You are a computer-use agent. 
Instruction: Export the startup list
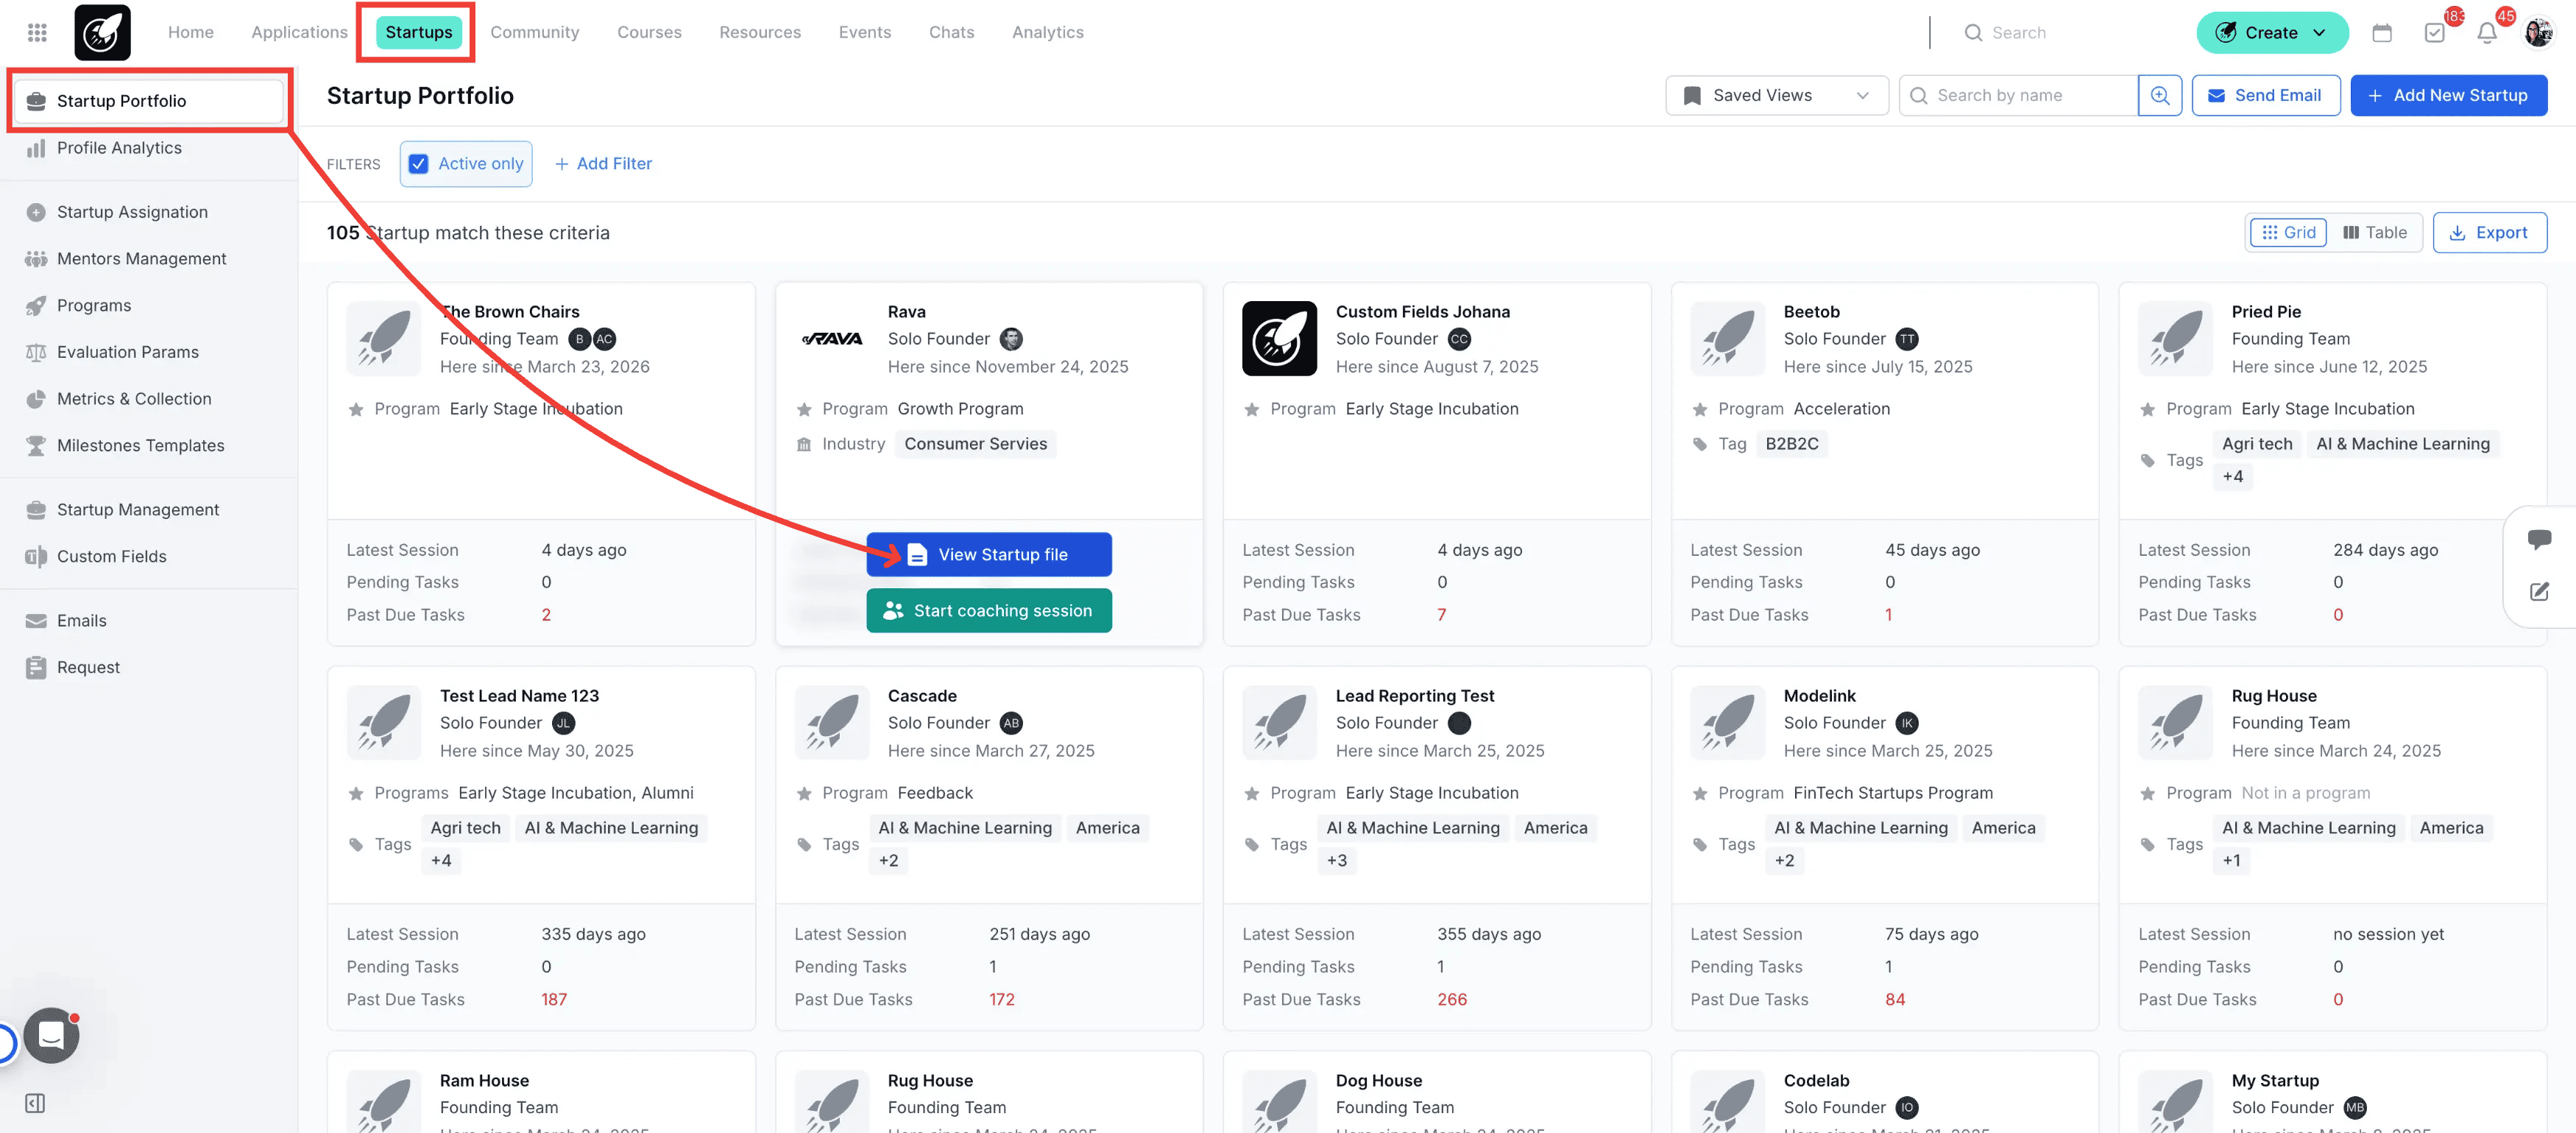coord(2489,233)
